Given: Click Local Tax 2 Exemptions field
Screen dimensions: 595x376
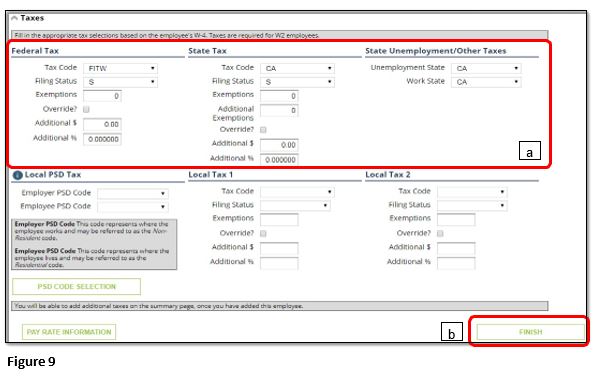Looking at the screenshot, I should pyautogui.click(x=456, y=219).
